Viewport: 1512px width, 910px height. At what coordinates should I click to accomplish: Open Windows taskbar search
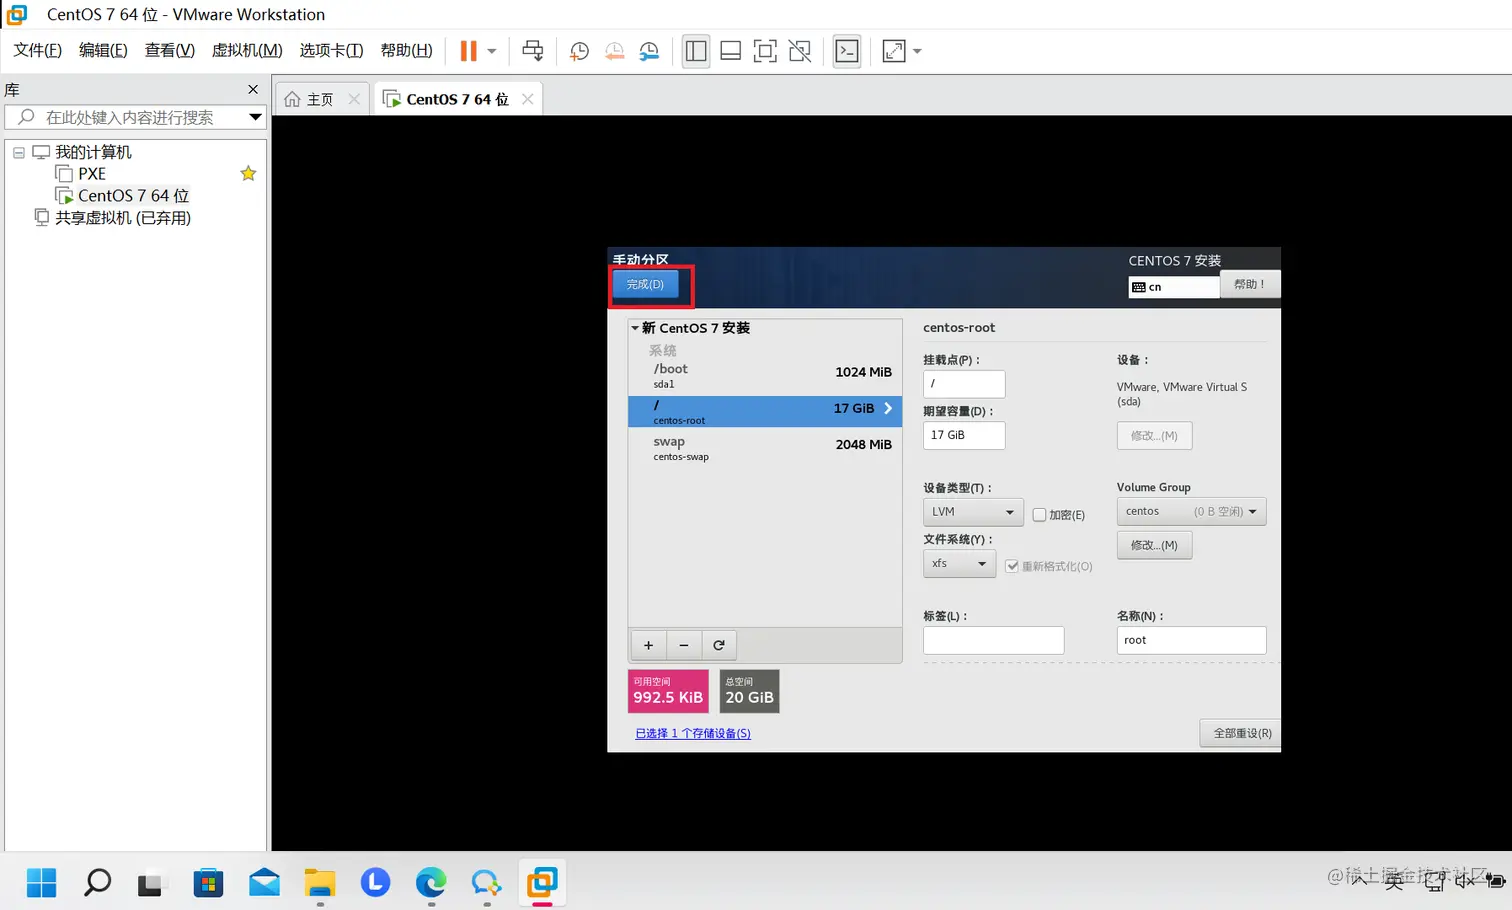click(x=97, y=882)
